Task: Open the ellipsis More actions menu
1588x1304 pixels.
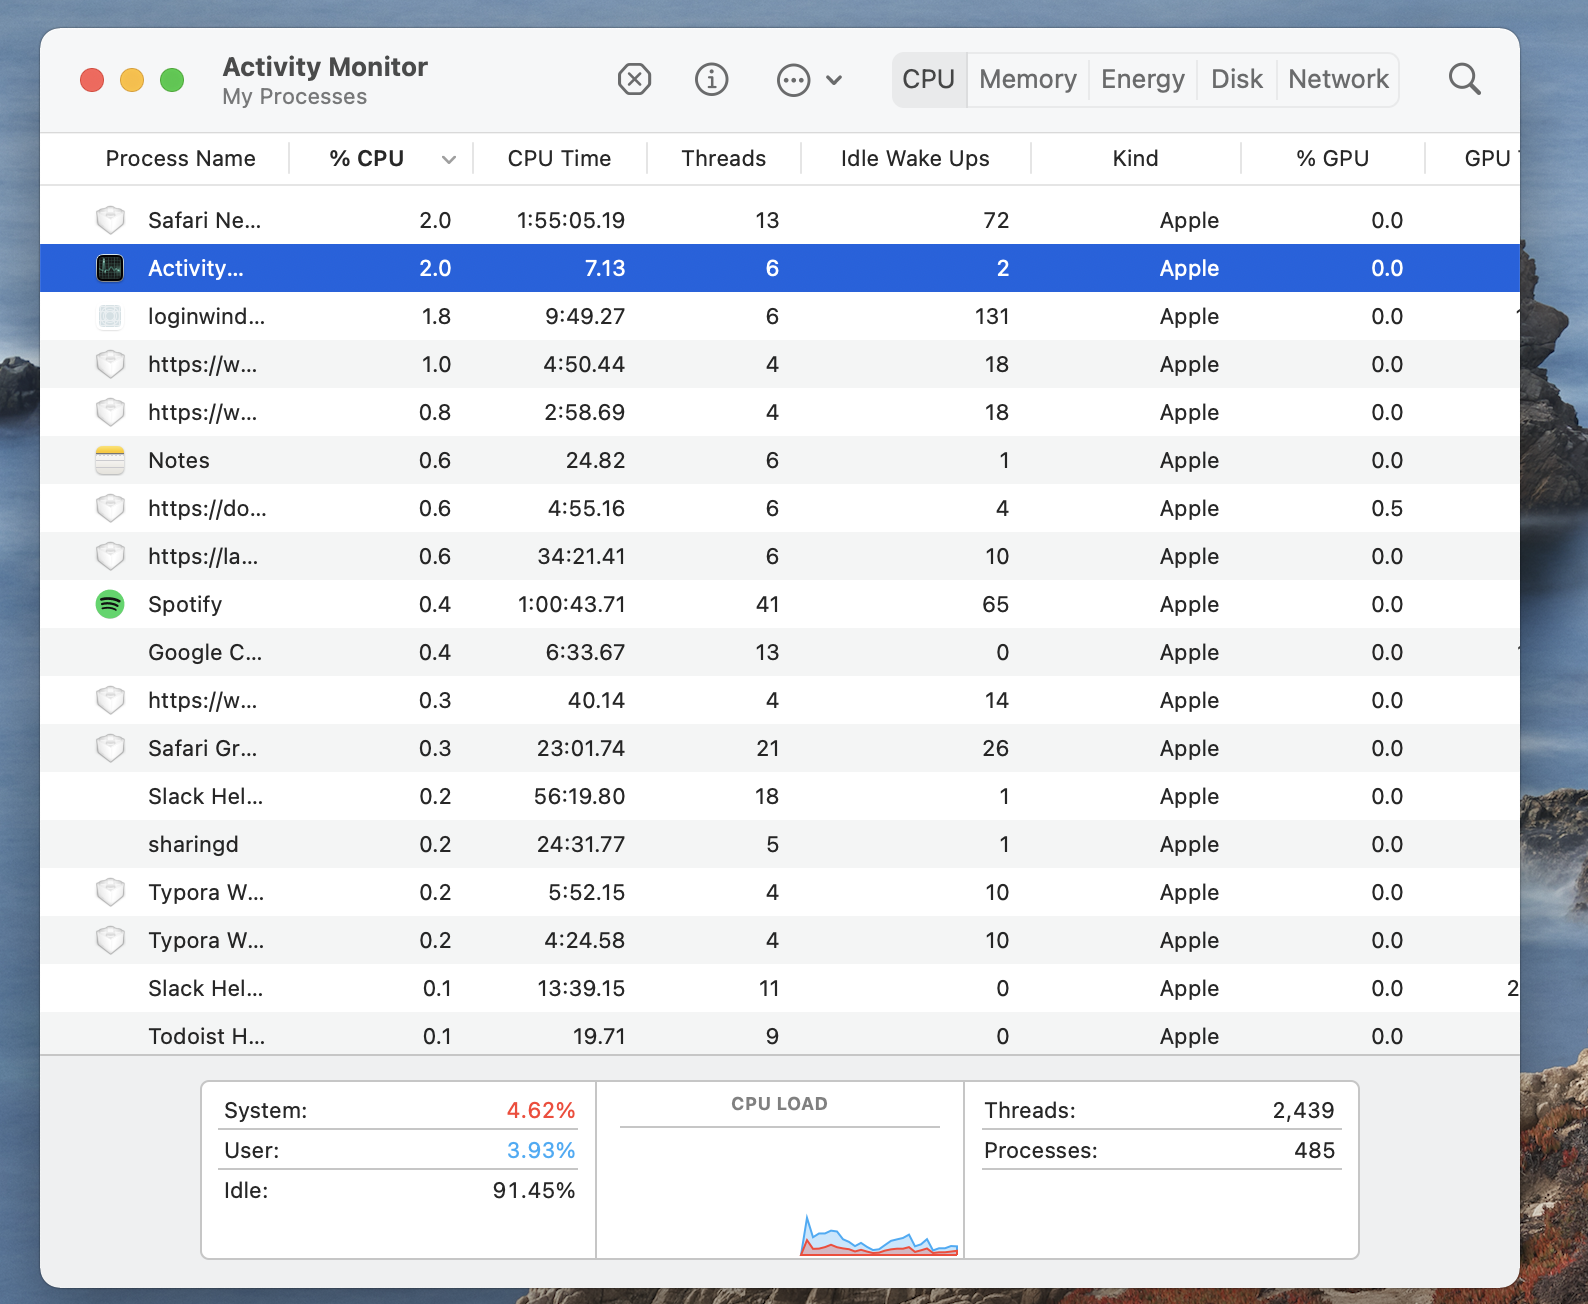Action: click(793, 80)
